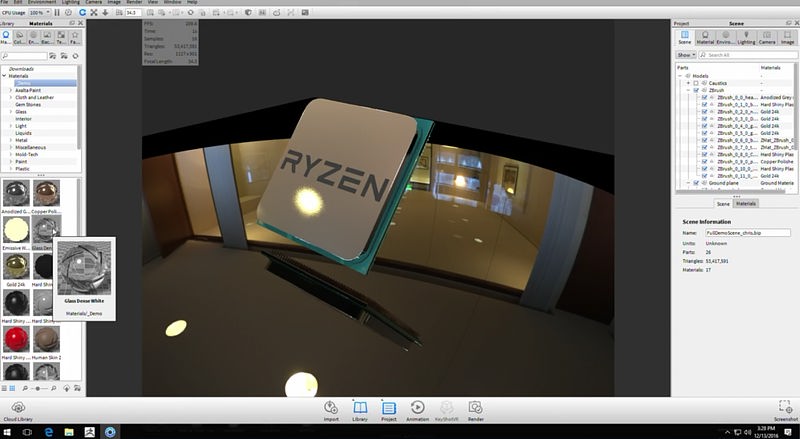The height and width of the screenshot is (439, 800).
Task: Switch to the Material tab in Project panel
Action: click(705, 37)
